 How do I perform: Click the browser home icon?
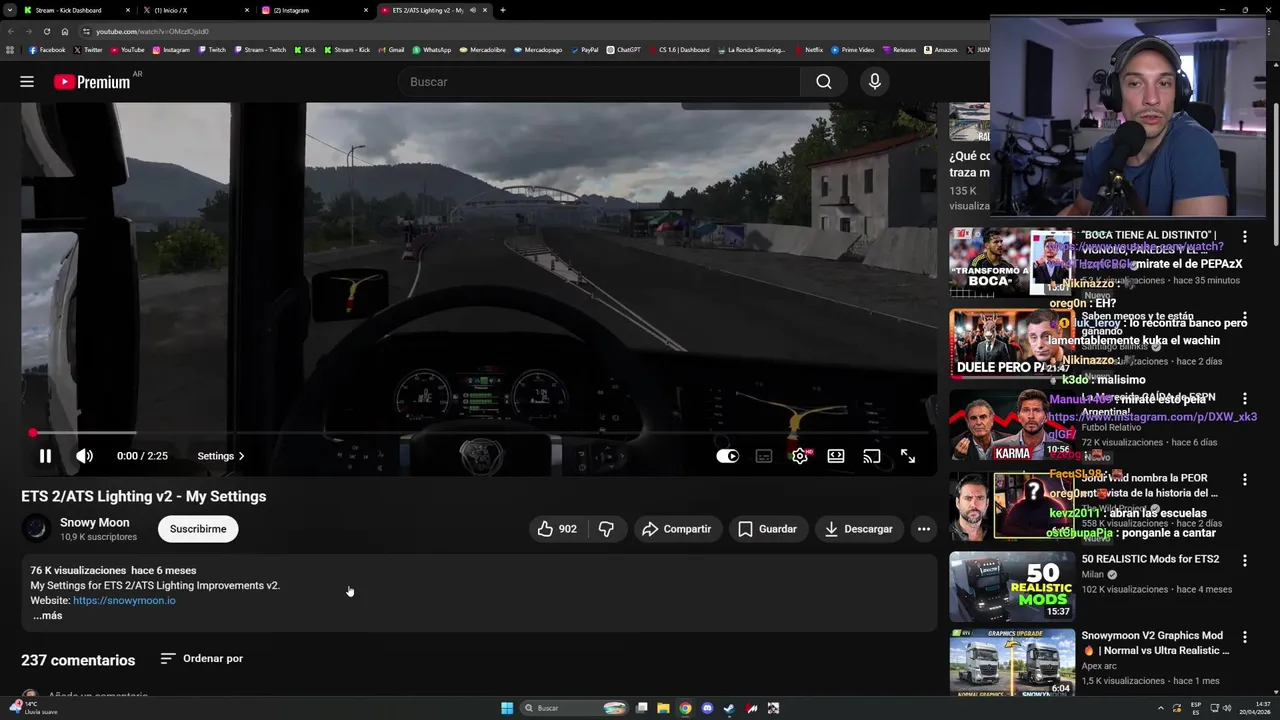tap(64, 31)
